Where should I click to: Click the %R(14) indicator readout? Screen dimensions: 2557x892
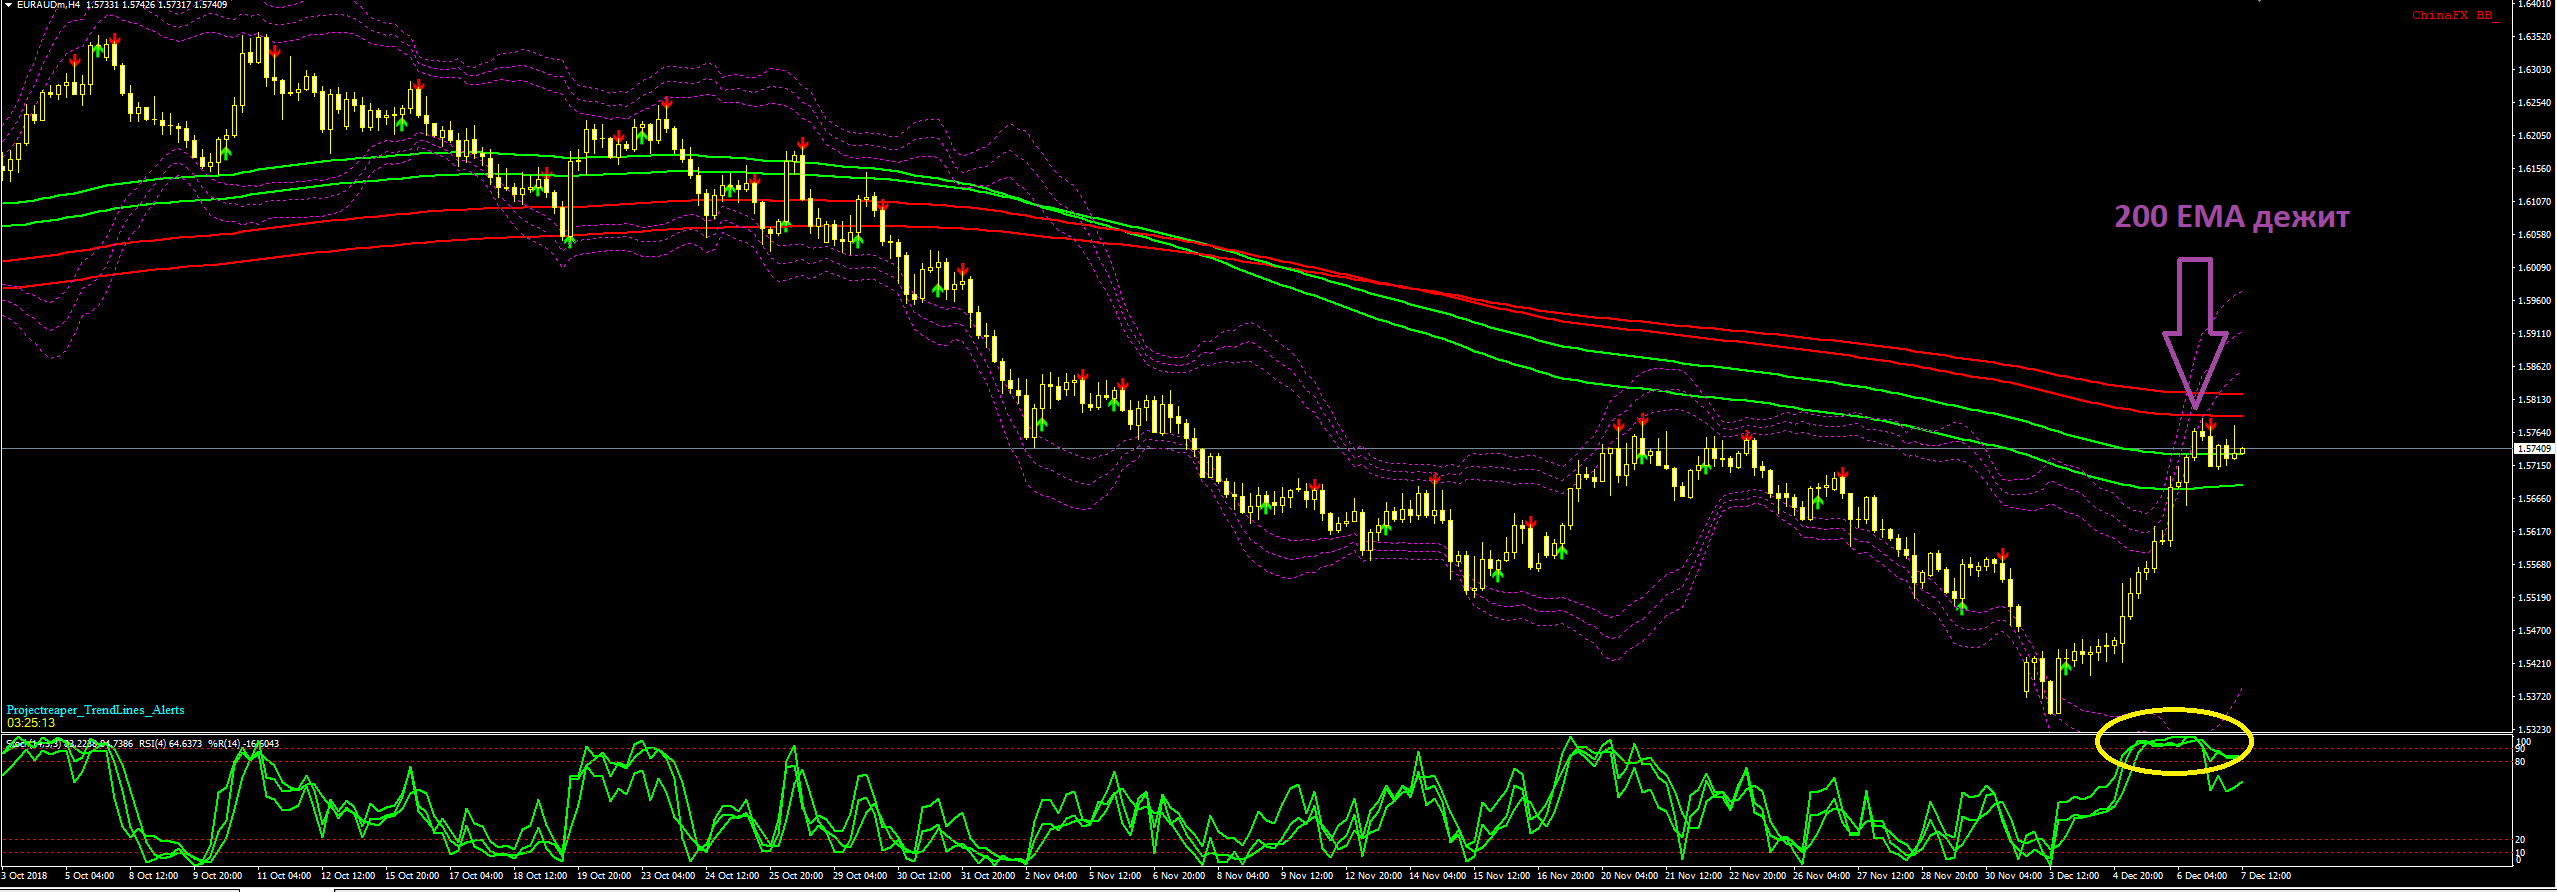tap(244, 744)
